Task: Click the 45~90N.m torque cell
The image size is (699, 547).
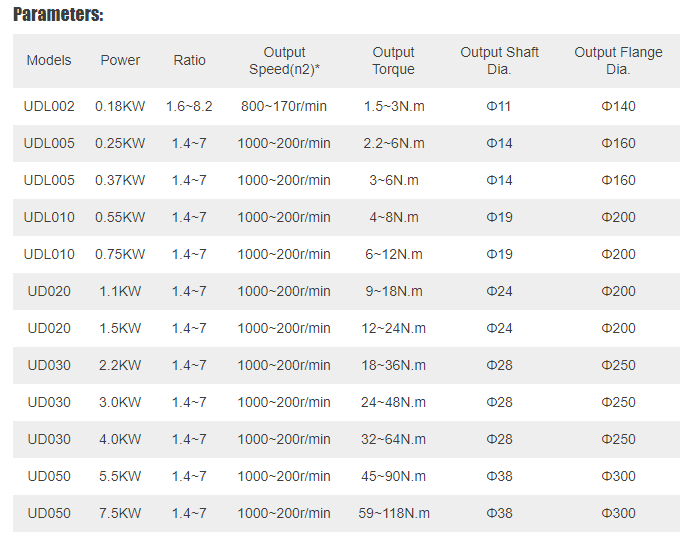Action: tap(394, 477)
